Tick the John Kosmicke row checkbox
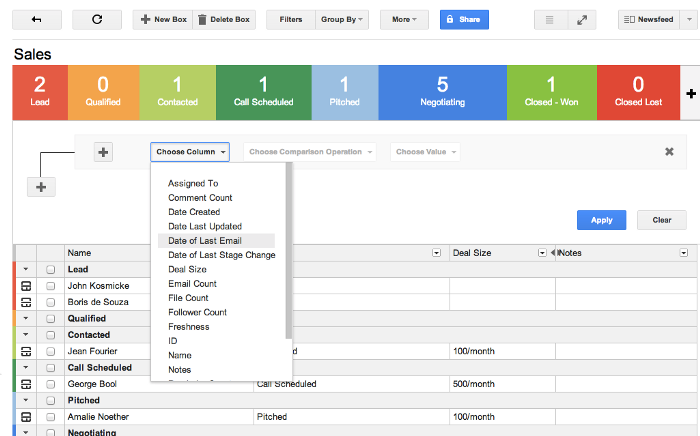 click(50, 286)
